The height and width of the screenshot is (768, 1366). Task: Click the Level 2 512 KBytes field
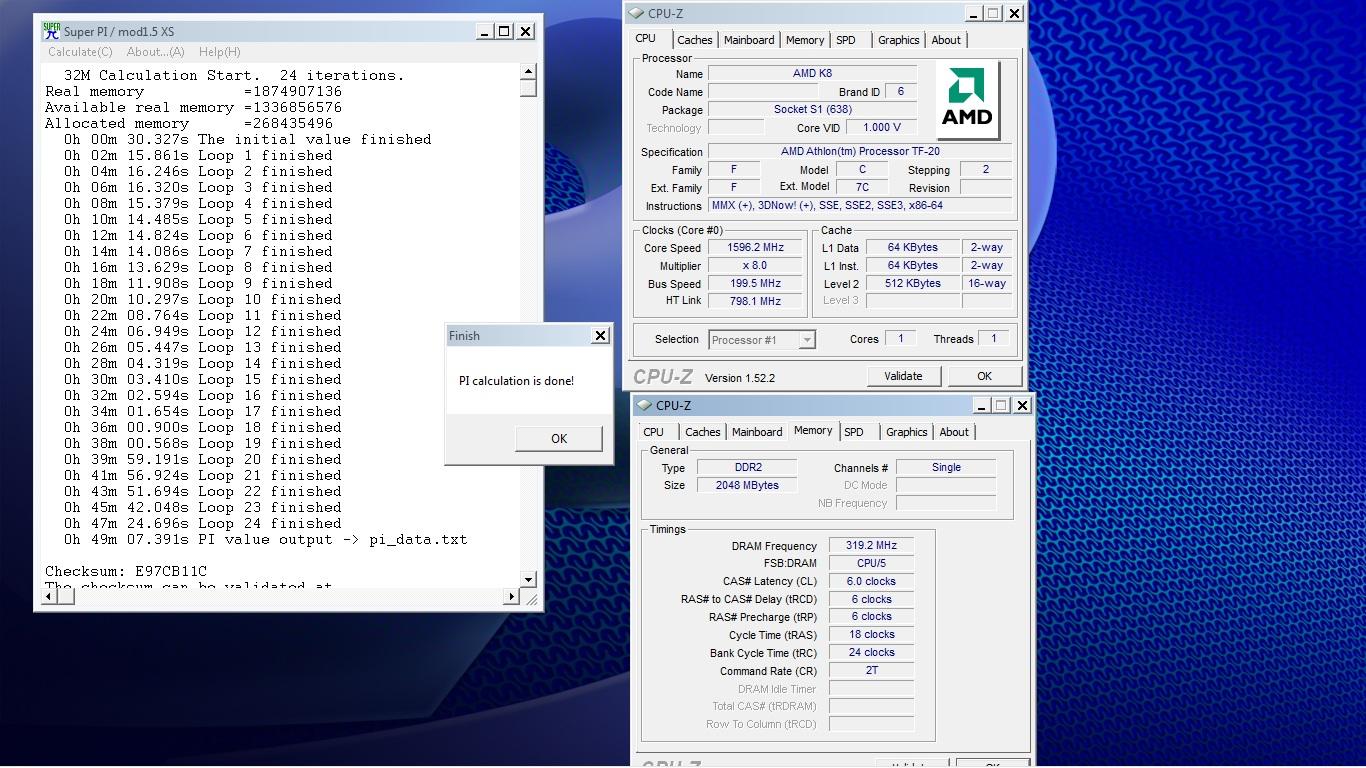click(x=912, y=284)
